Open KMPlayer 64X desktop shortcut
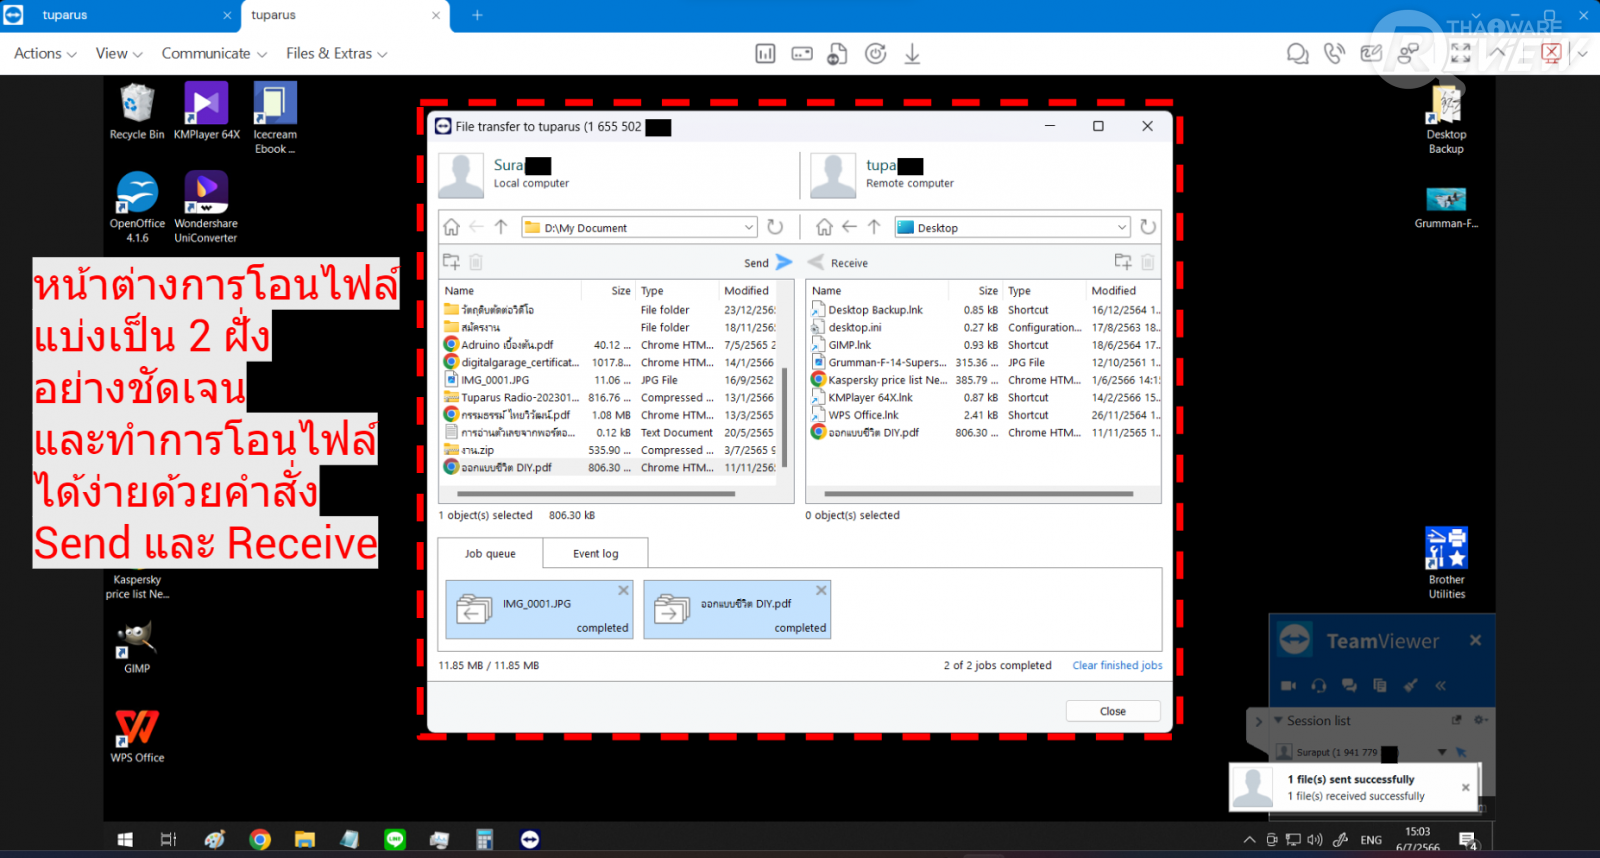 206,111
